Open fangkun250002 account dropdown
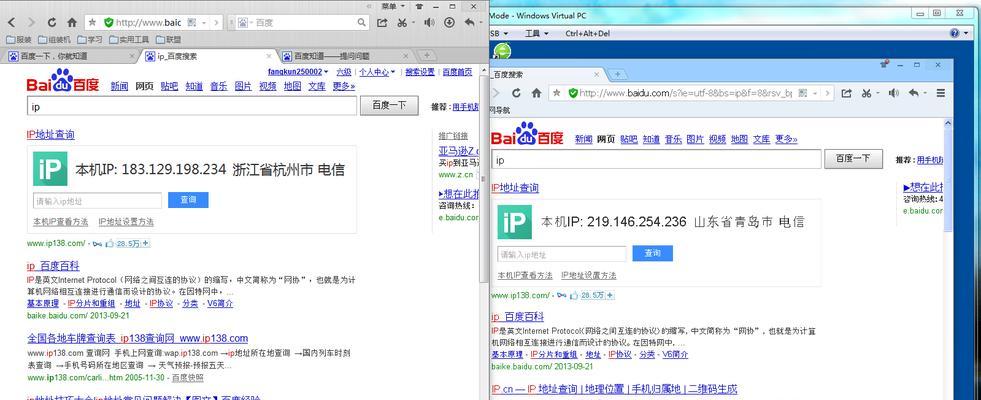981x400 pixels. 298,72
